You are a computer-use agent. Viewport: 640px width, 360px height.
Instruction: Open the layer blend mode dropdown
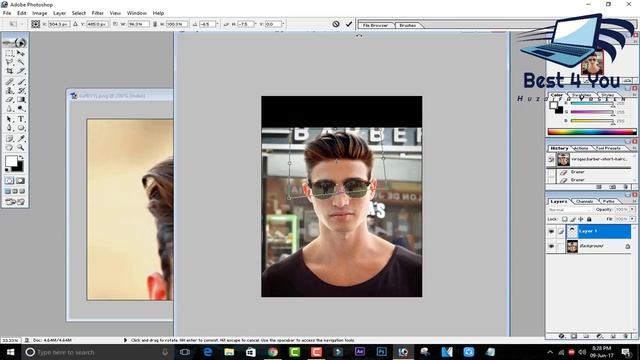570,209
